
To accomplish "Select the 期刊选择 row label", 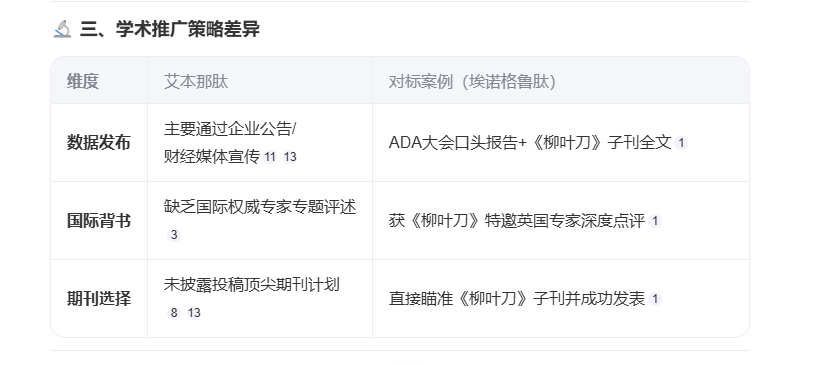I will pyautogui.click(x=99, y=298).
